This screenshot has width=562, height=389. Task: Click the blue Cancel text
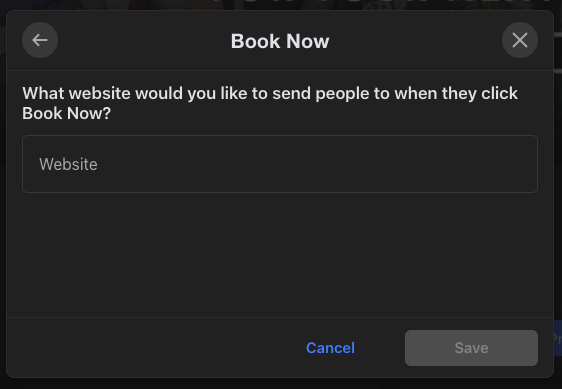[x=330, y=348]
